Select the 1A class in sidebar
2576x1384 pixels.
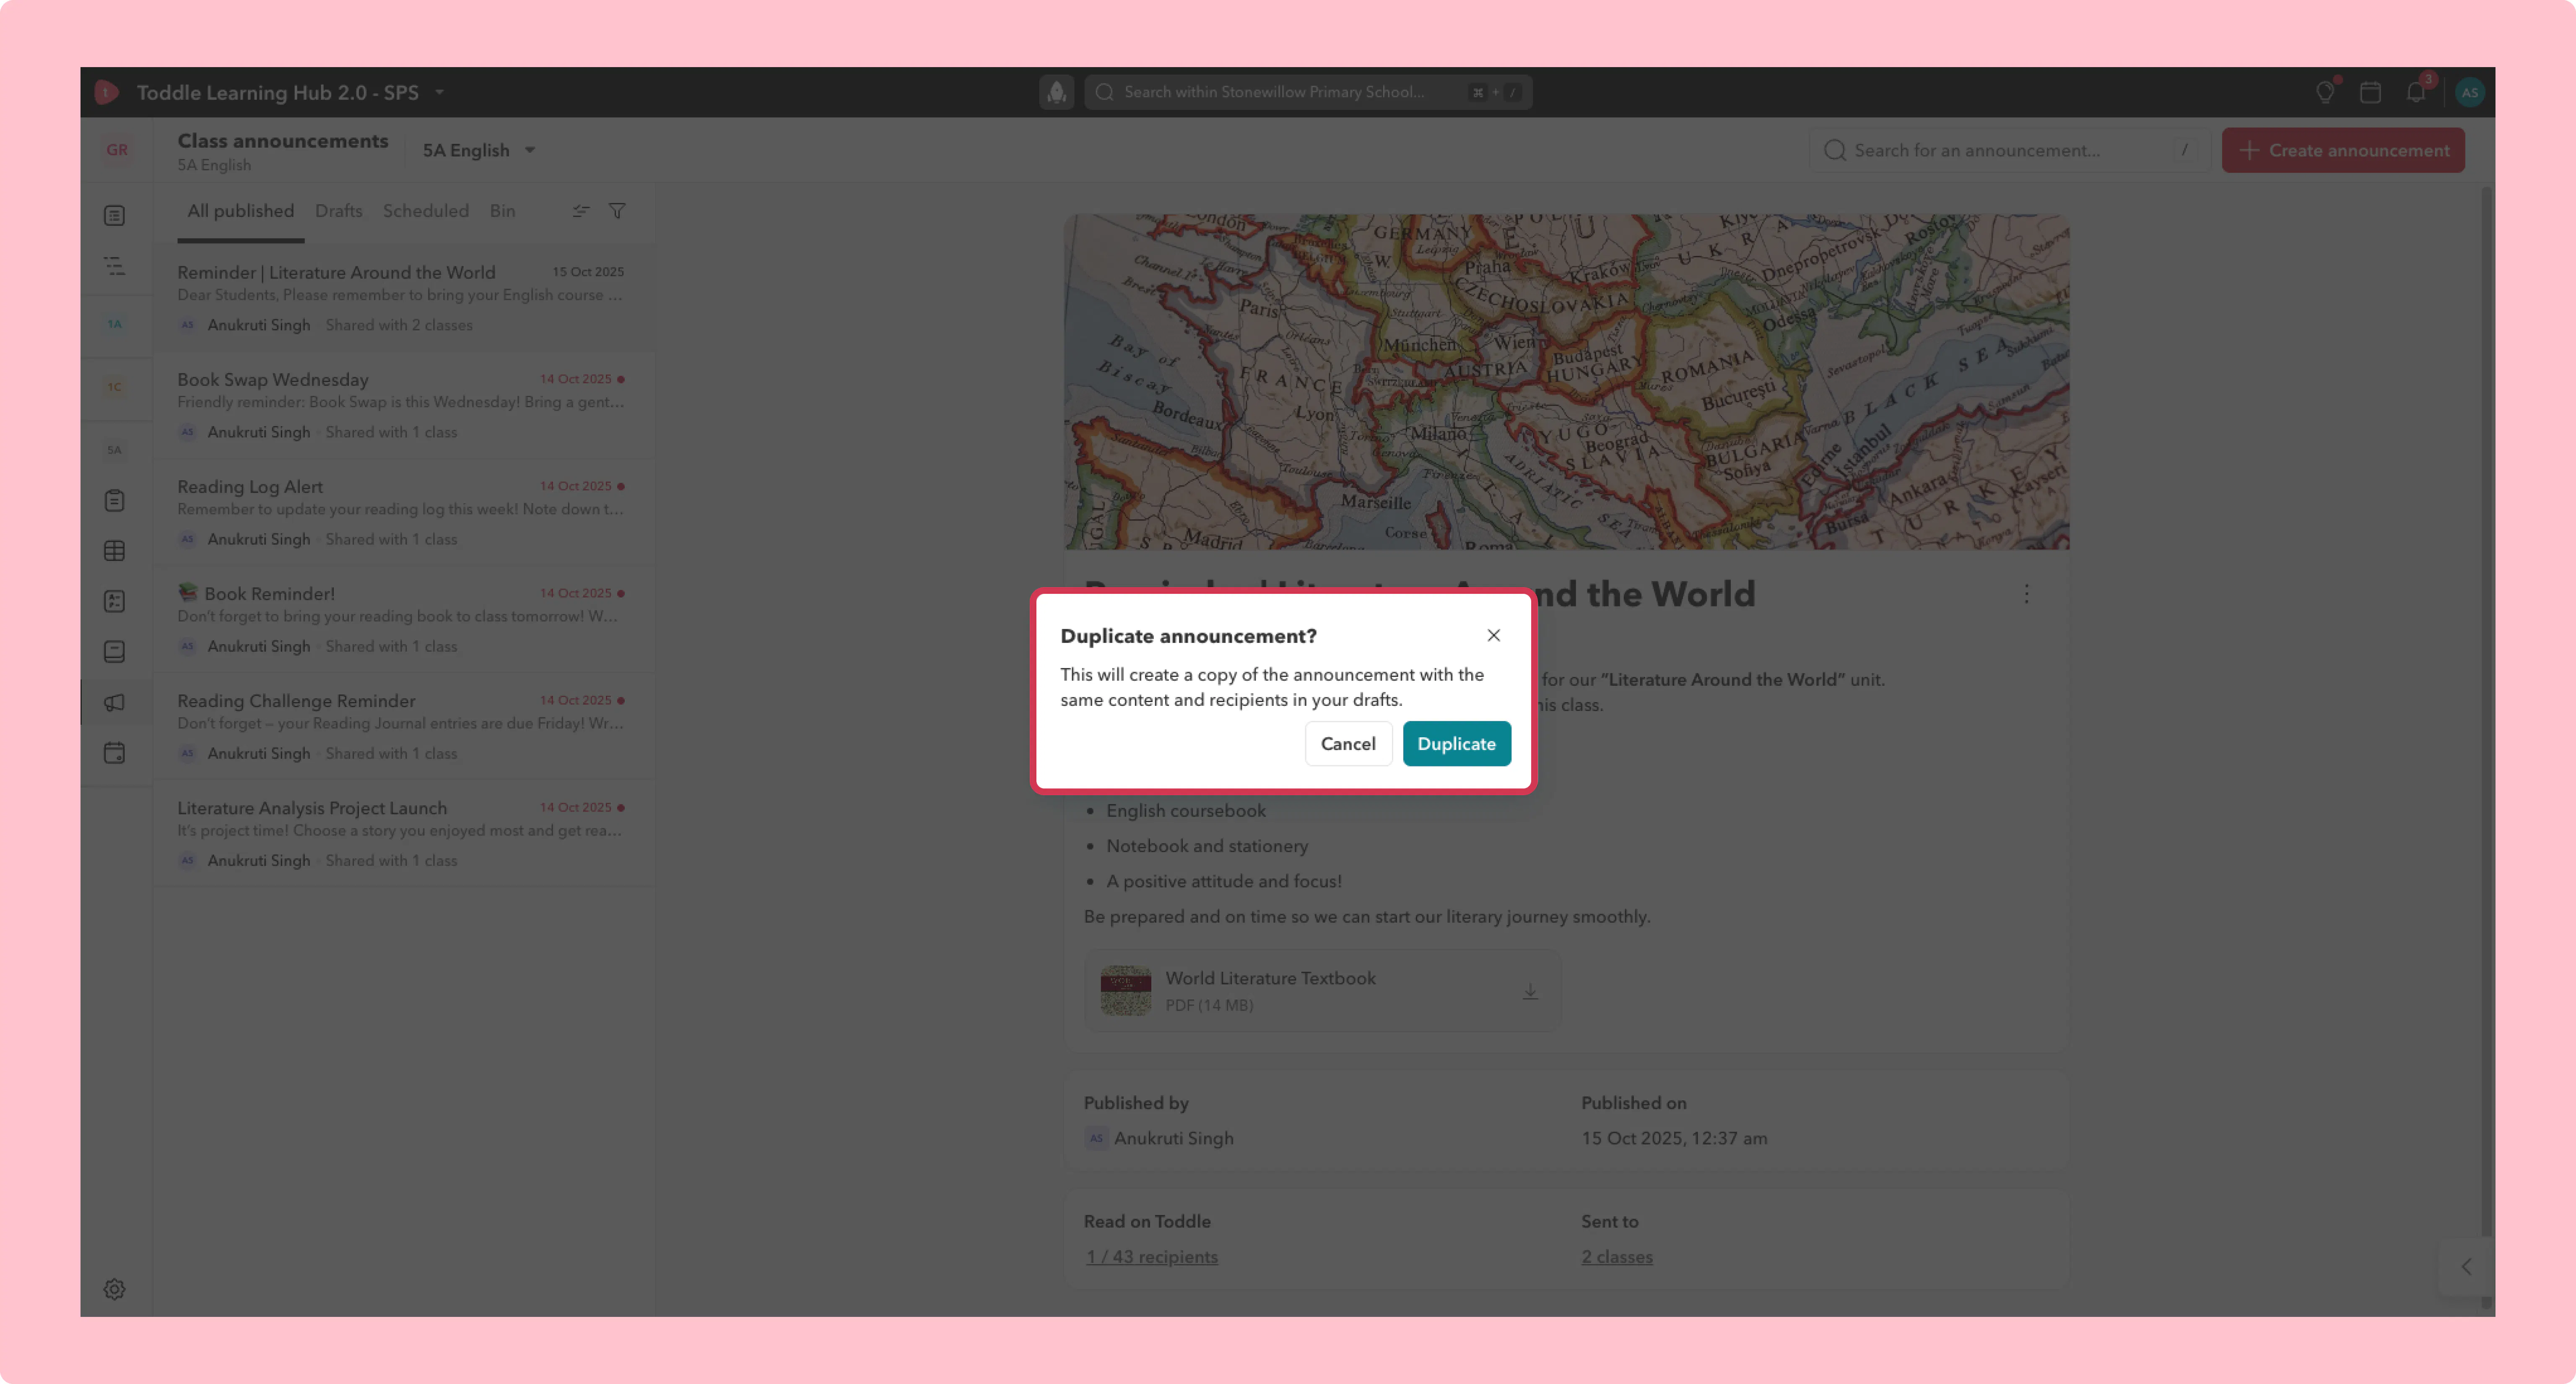tap(115, 324)
